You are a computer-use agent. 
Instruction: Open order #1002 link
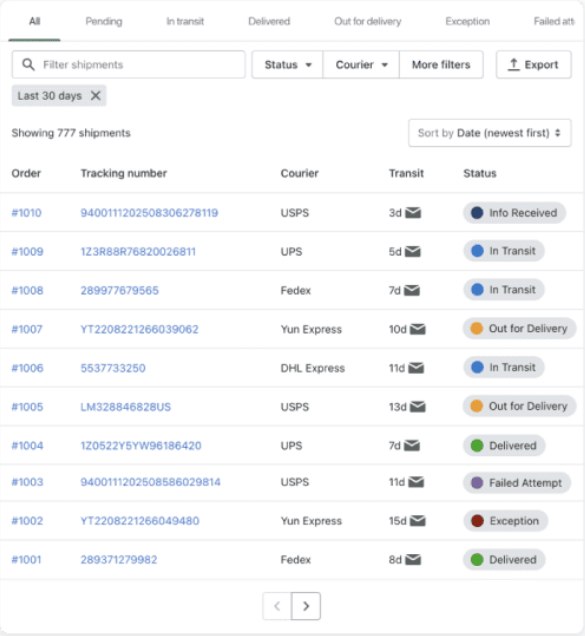point(27,520)
